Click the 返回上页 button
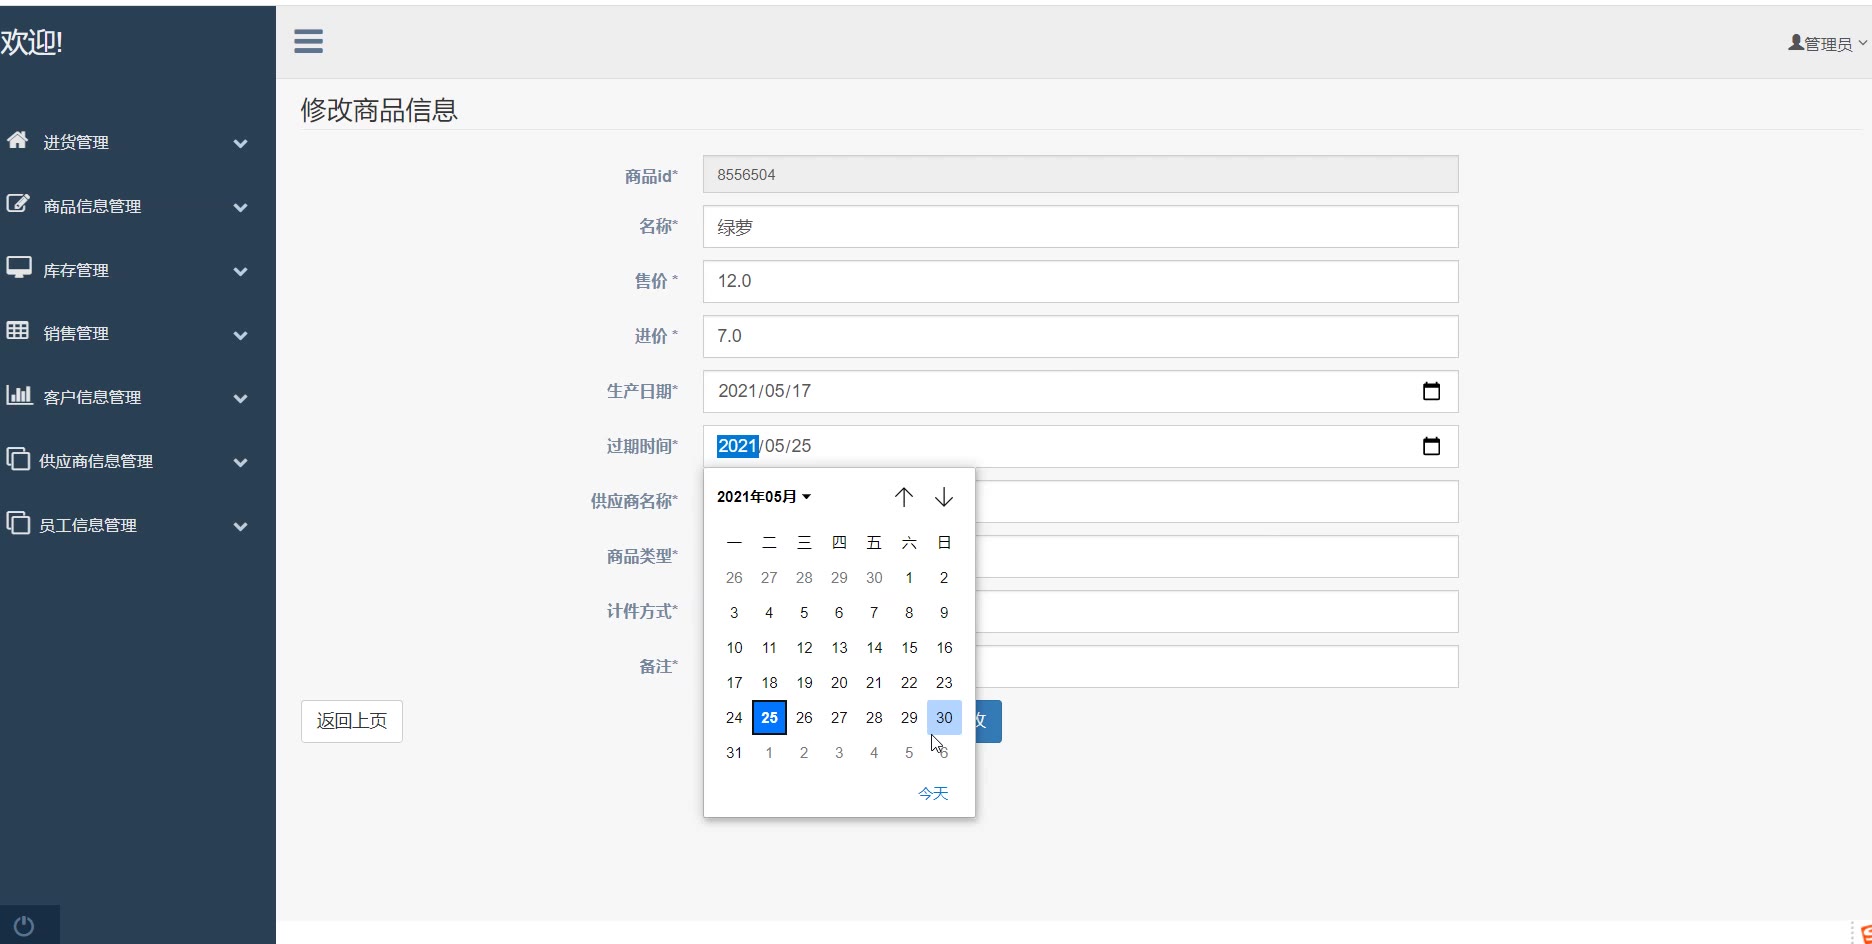 [x=351, y=721]
